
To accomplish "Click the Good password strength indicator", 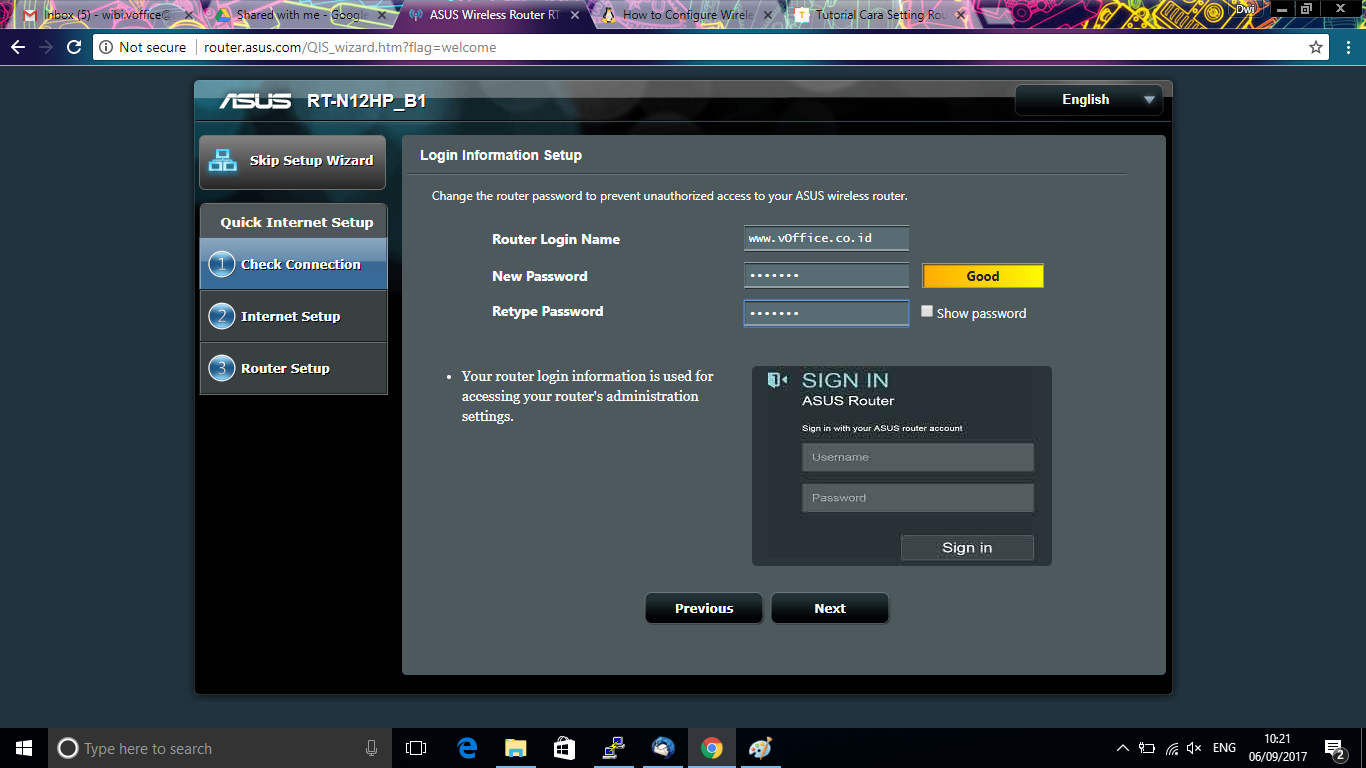I will tap(982, 275).
